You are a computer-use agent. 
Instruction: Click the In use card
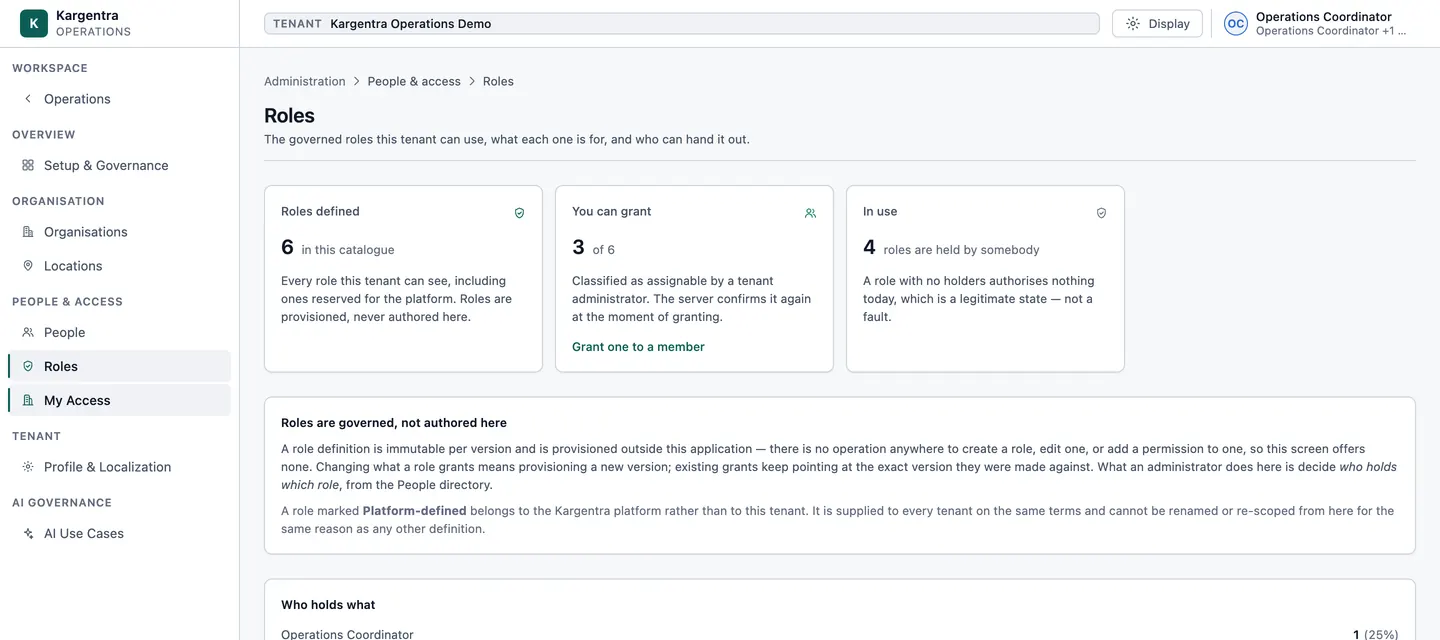pyautogui.click(x=985, y=278)
